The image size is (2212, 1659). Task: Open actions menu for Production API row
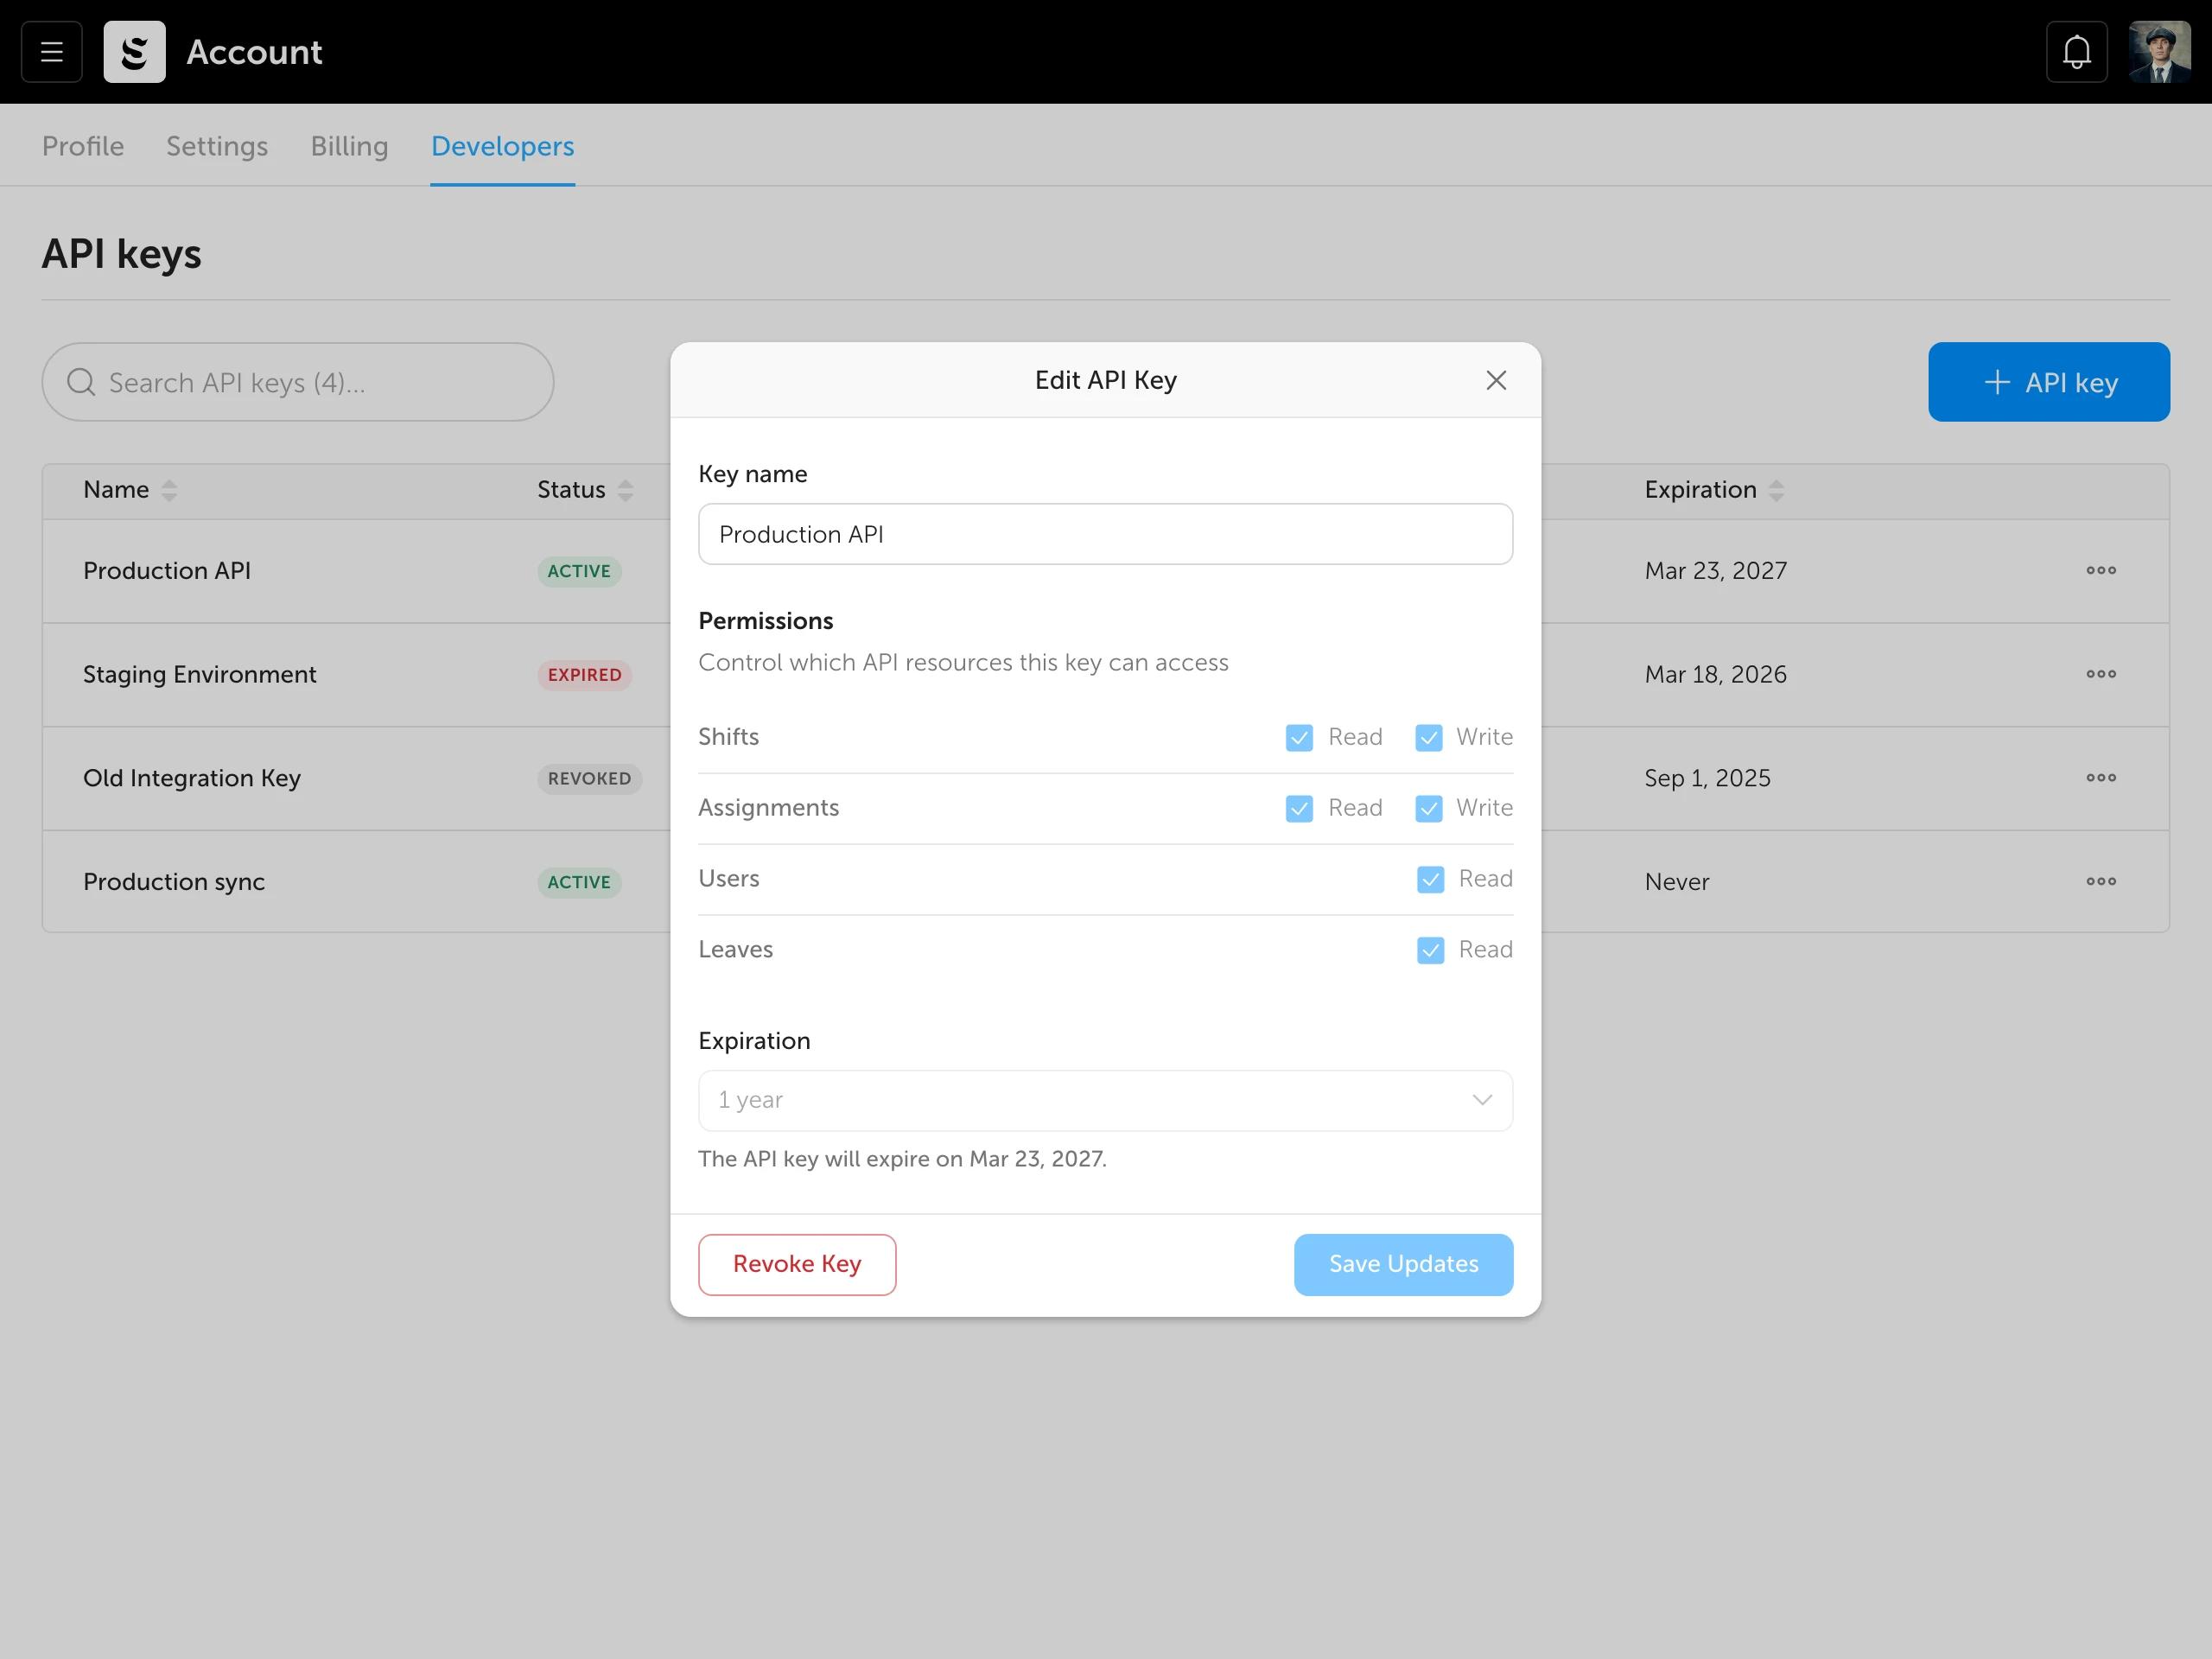pyautogui.click(x=2100, y=571)
